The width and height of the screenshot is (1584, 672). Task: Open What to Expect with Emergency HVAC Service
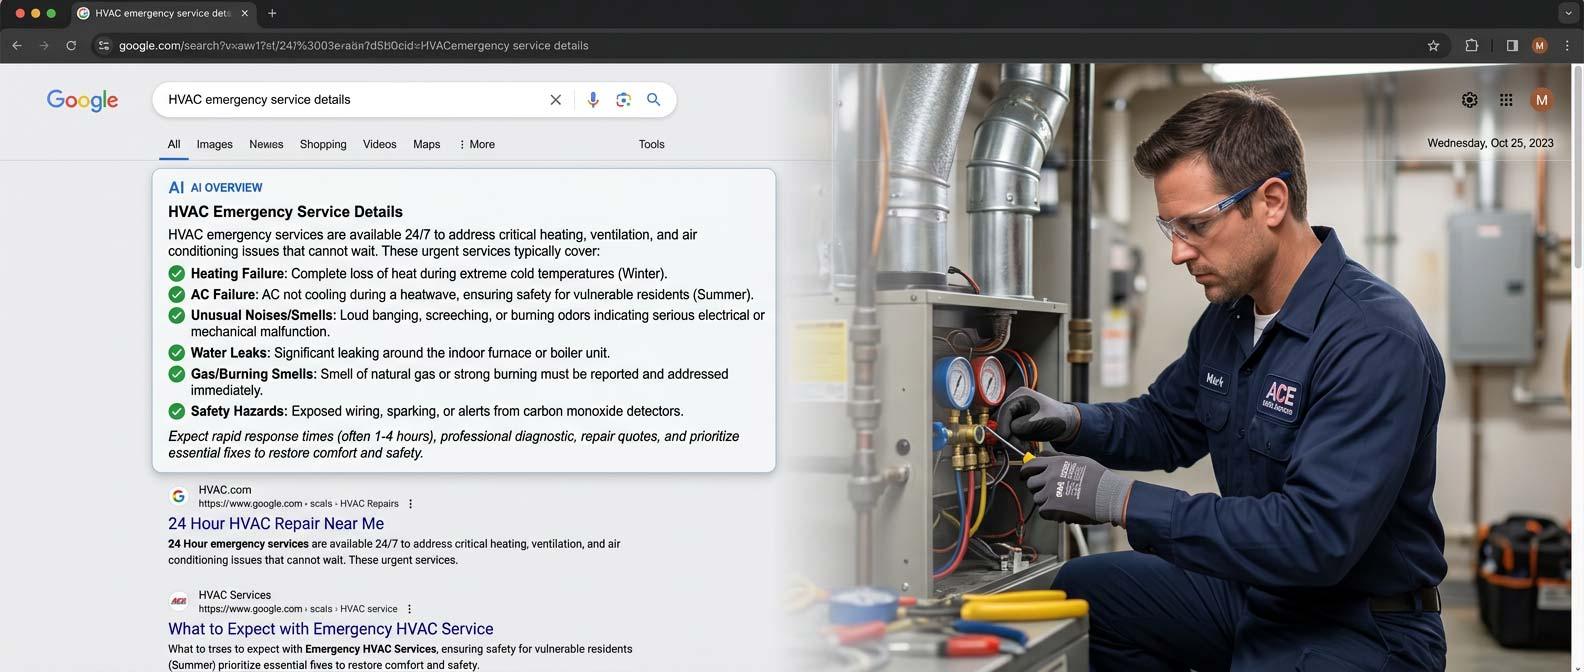tap(330, 629)
